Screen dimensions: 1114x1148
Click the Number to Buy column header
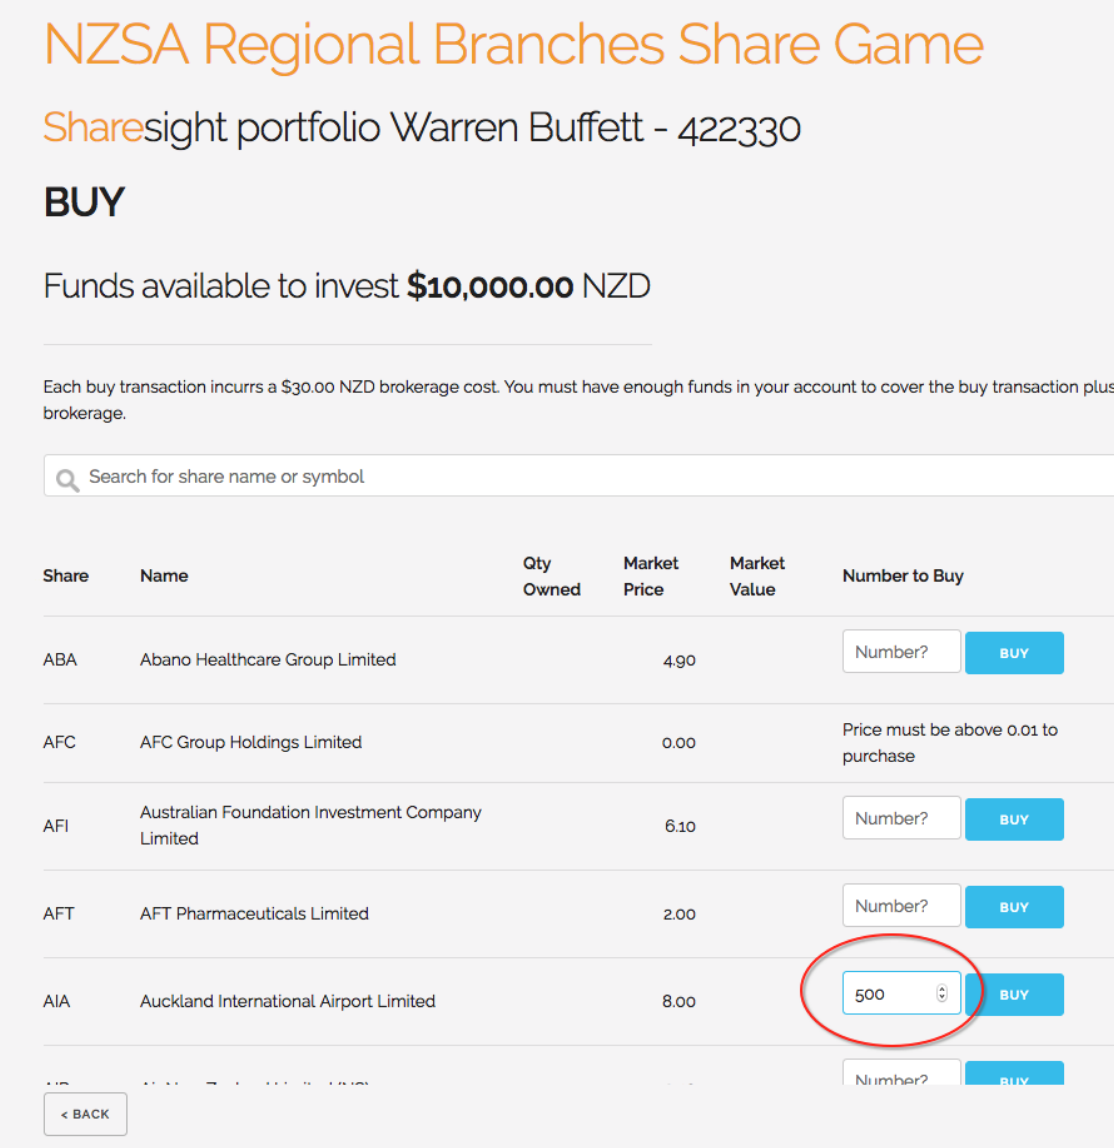[903, 576]
